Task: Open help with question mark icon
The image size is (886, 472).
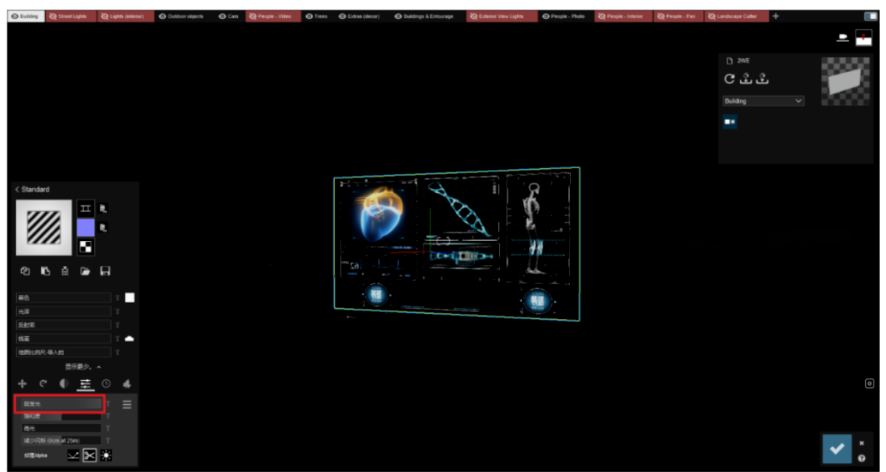Action: (x=861, y=458)
